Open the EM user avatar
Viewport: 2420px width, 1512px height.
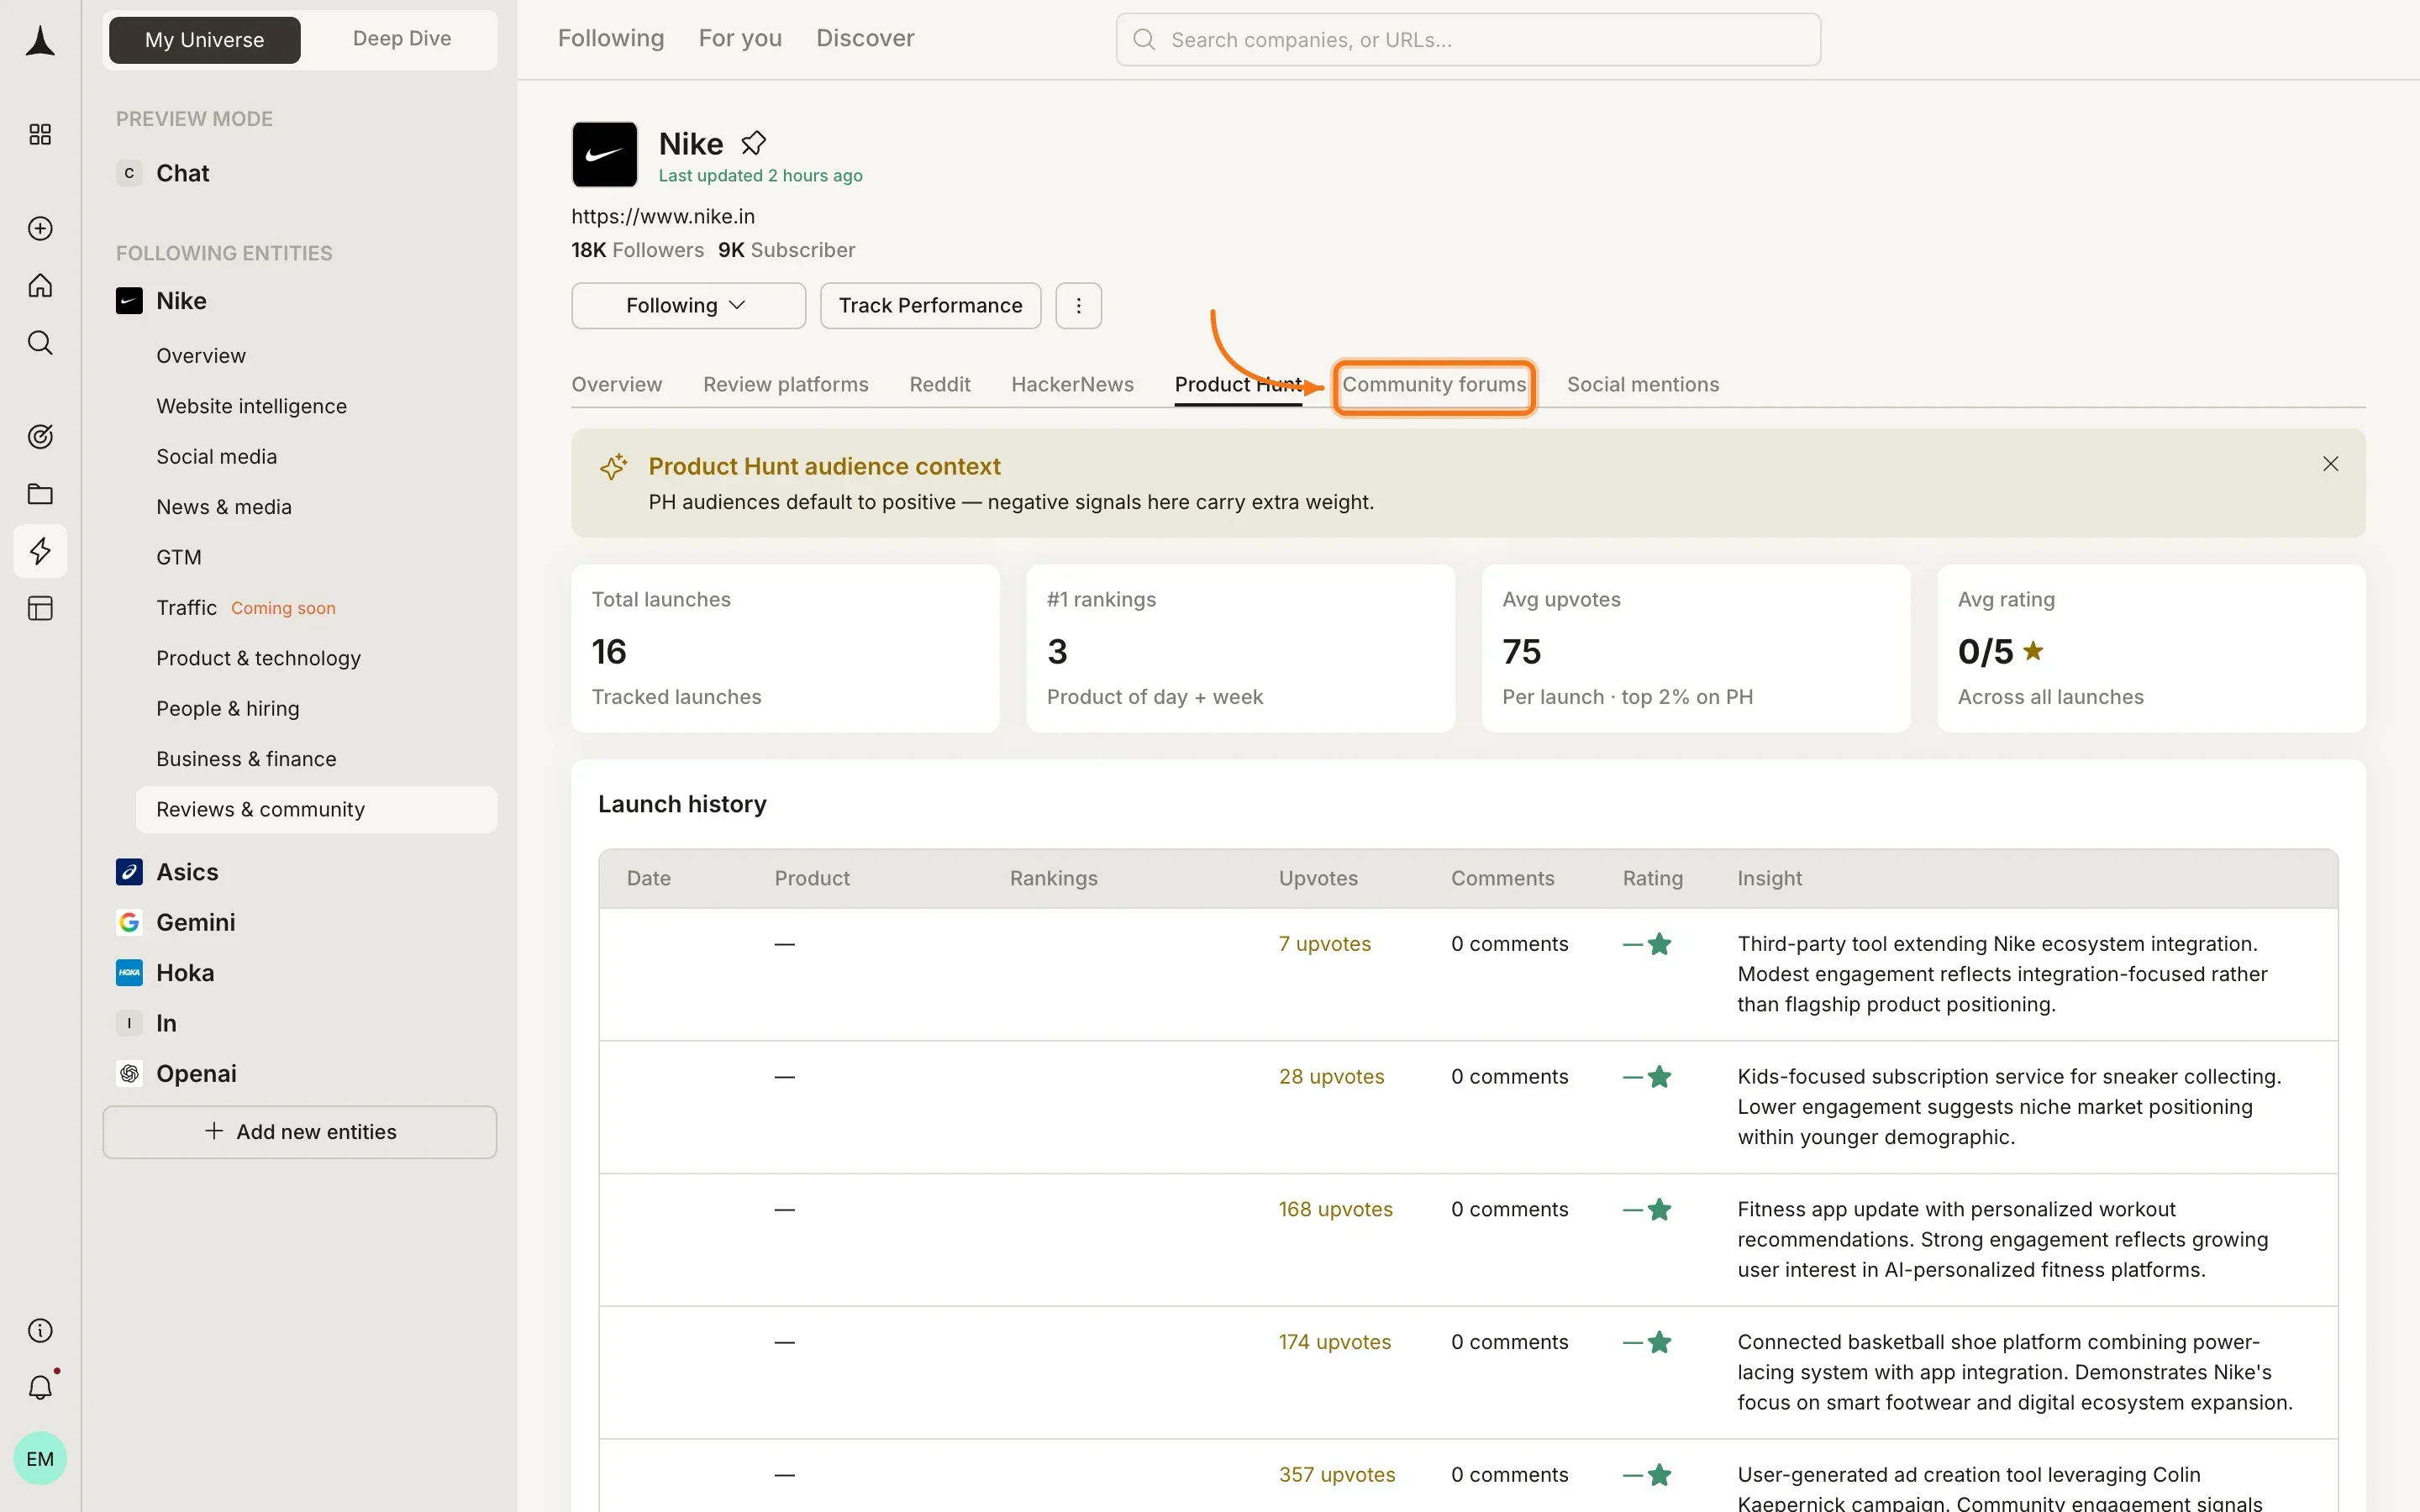[x=40, y=1458]
